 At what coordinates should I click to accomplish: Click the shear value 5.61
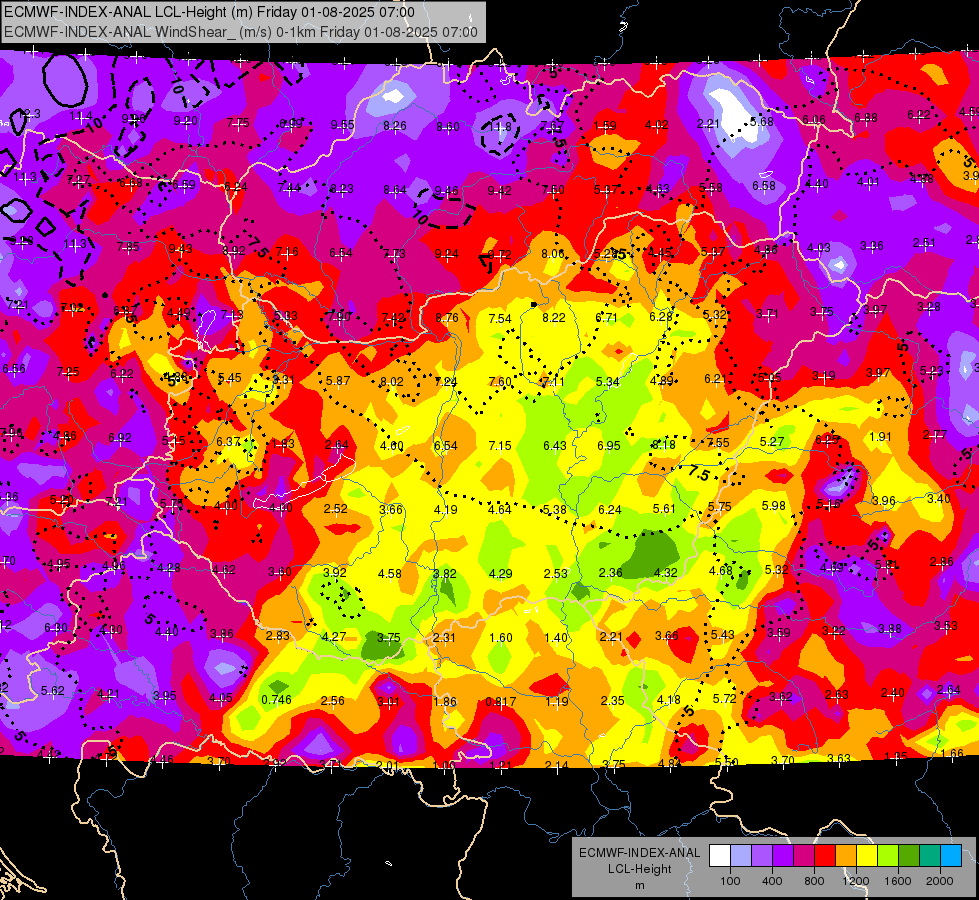[664, 508]
